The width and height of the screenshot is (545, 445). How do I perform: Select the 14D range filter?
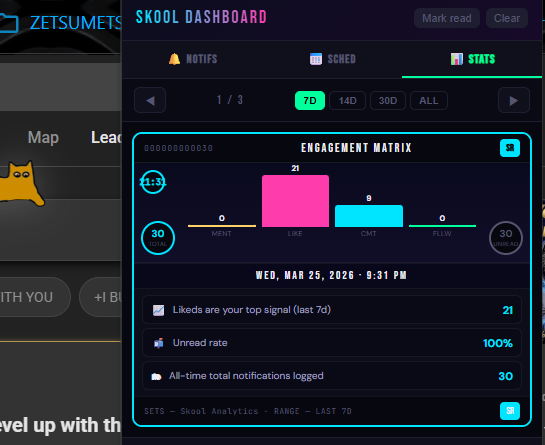347,100
